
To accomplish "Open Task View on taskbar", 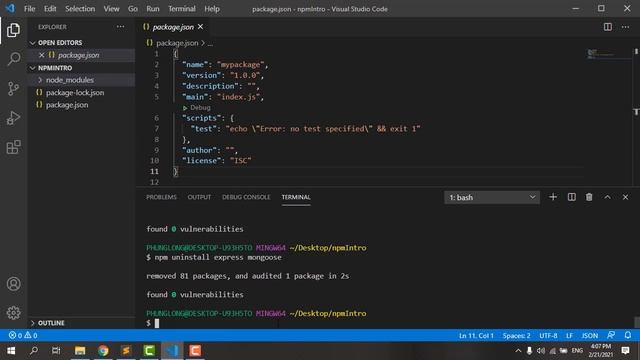I will tap(56, 351).
